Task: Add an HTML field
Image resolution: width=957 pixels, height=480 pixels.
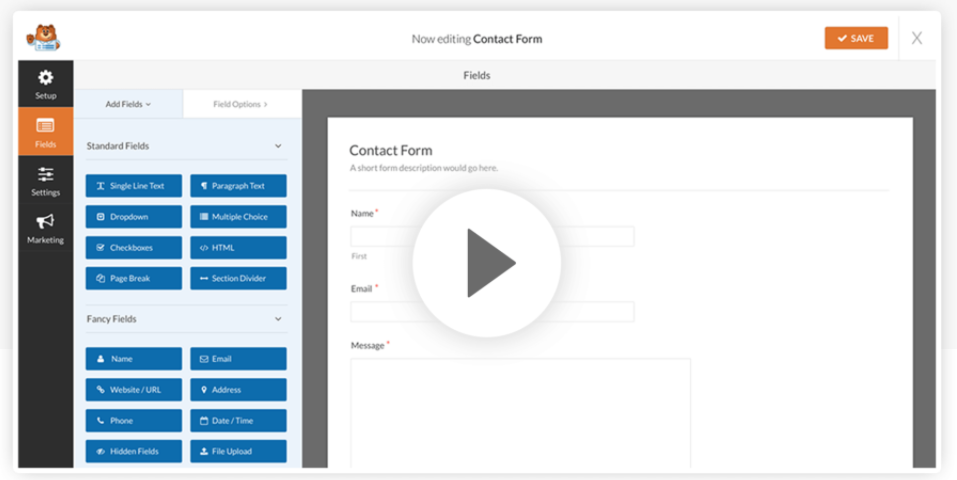Action: pos(238,247)
